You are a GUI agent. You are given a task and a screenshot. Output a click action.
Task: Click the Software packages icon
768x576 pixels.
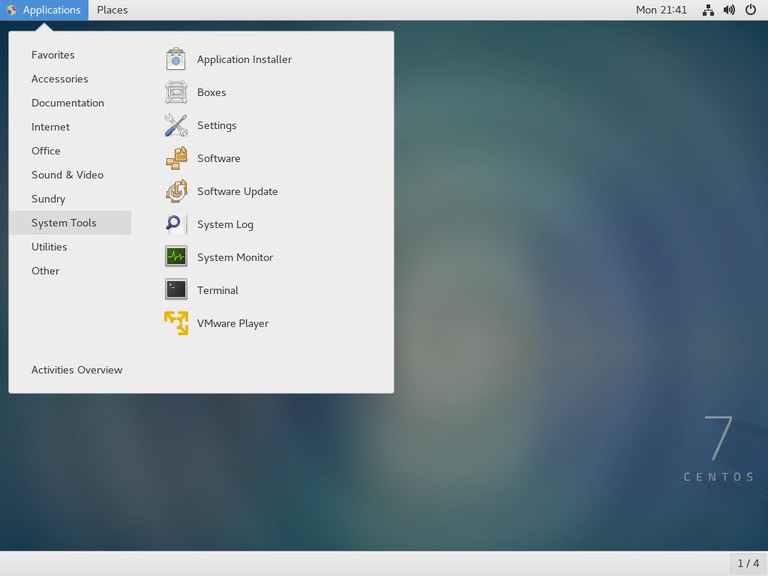(176, 158)
